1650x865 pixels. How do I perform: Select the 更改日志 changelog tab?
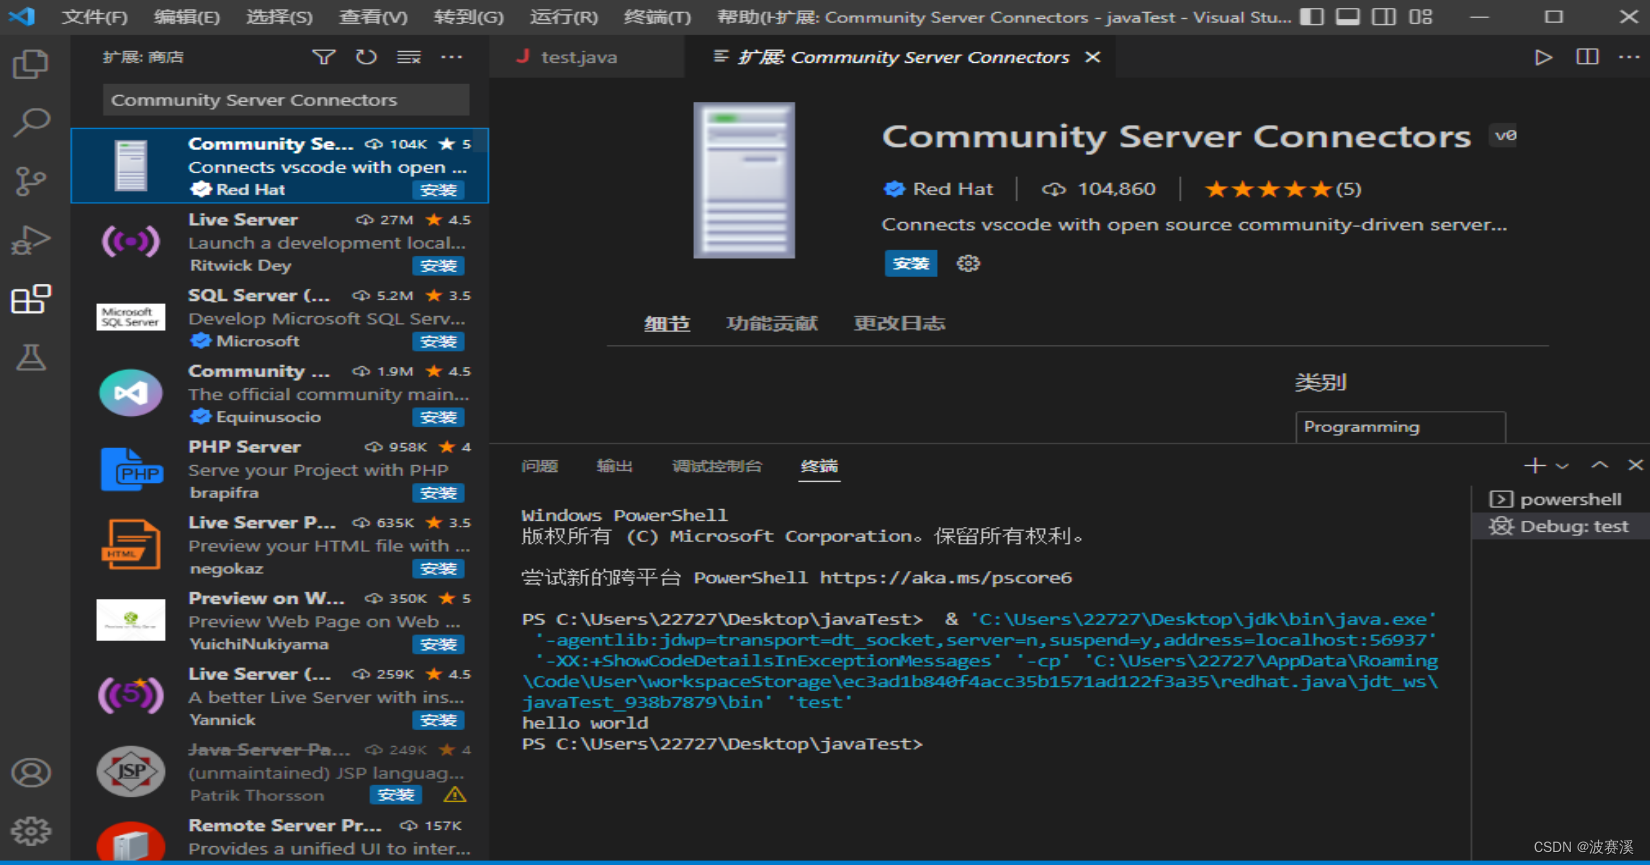[899, 324]
